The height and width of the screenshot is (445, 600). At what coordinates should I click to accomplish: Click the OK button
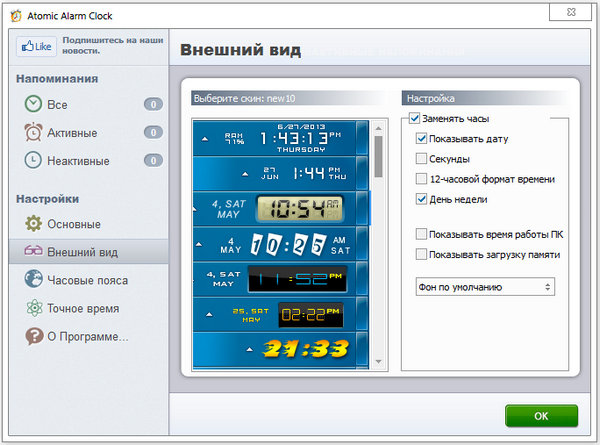[x=540, y=416]
